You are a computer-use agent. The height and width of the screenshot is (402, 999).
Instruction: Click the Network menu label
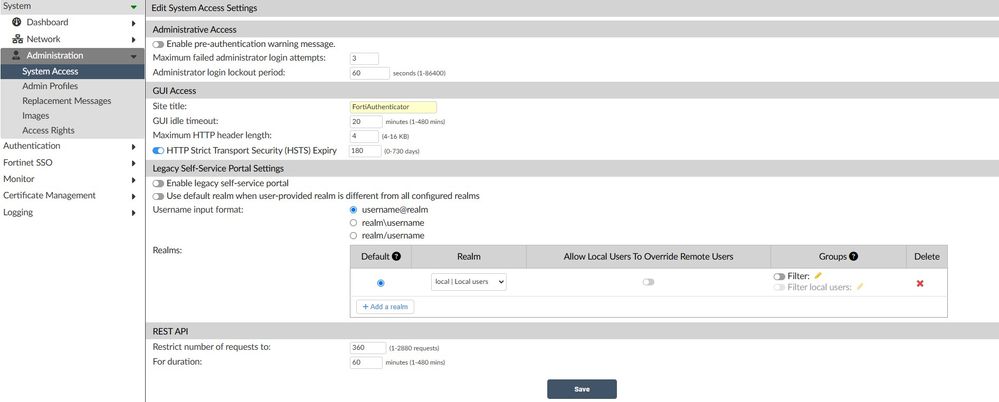(x=43, y=39)
